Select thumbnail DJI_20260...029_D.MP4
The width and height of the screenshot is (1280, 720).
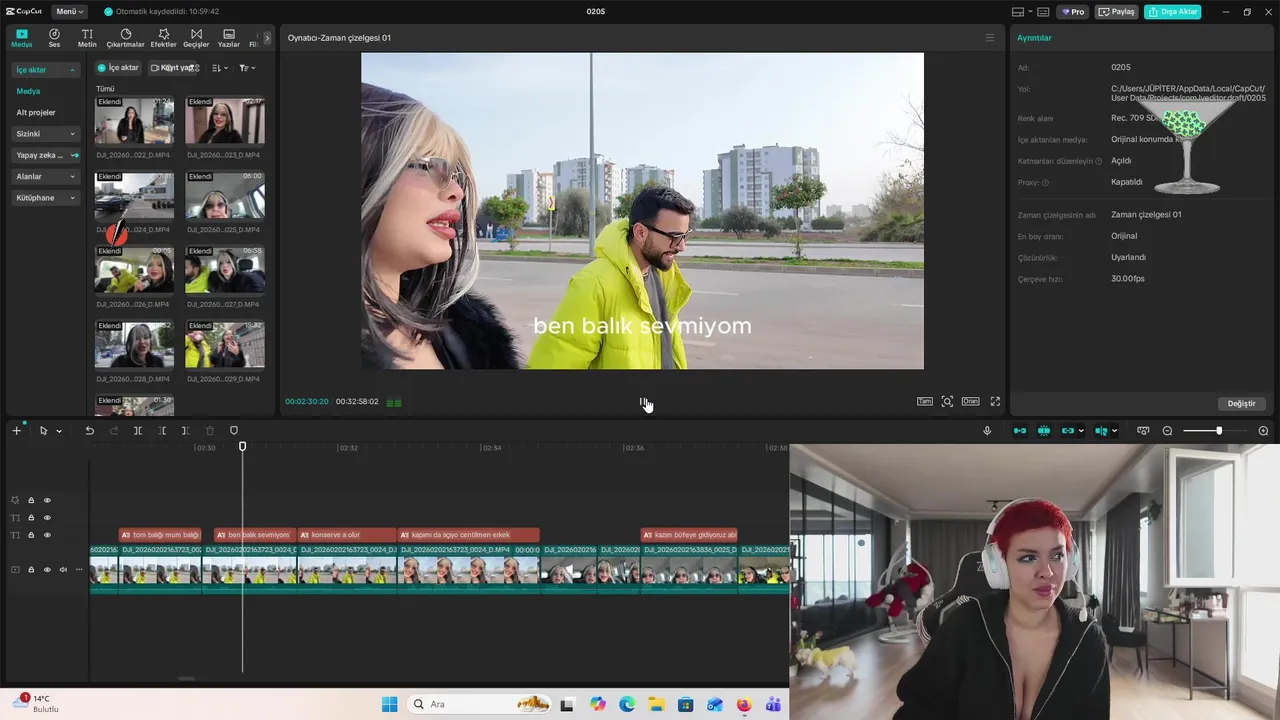(x=225, y=346)
